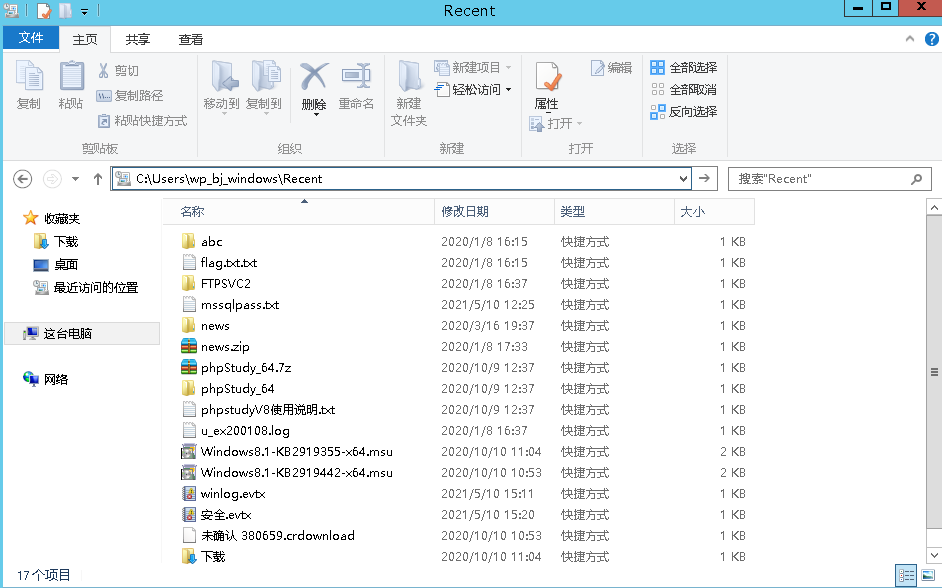Click the Paste clipboard icon
This screenshot has height=588, width=942.
(71, 76)
